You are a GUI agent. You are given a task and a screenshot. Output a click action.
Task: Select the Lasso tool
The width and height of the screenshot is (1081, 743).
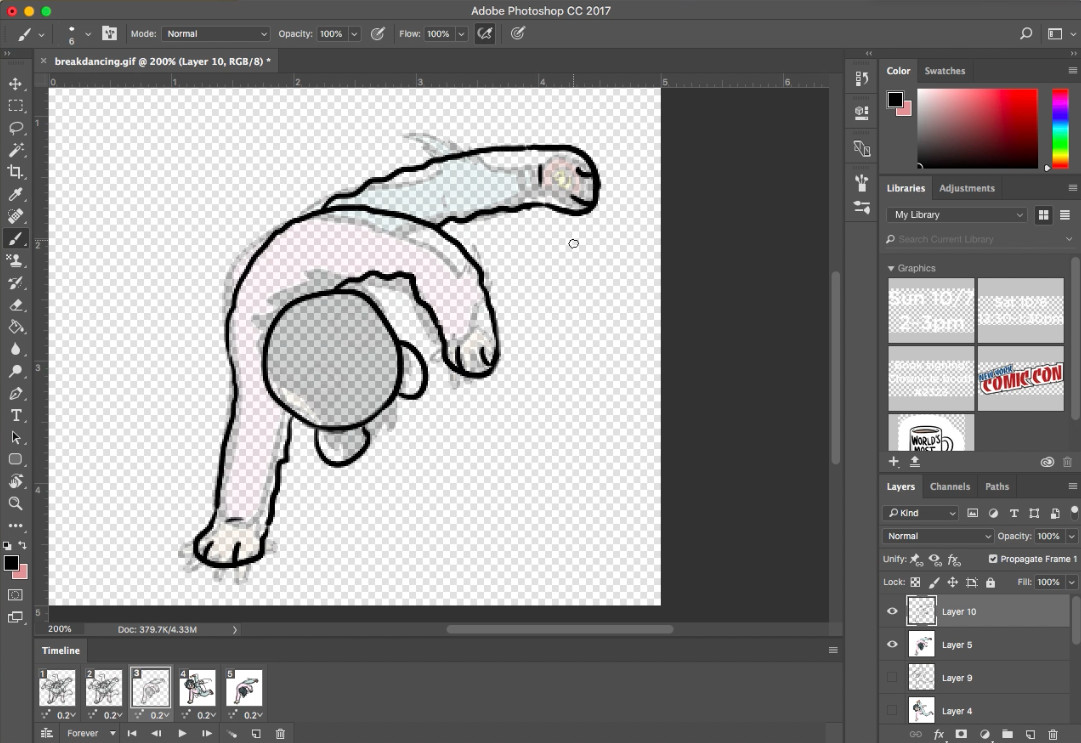[x=16, y=128]
